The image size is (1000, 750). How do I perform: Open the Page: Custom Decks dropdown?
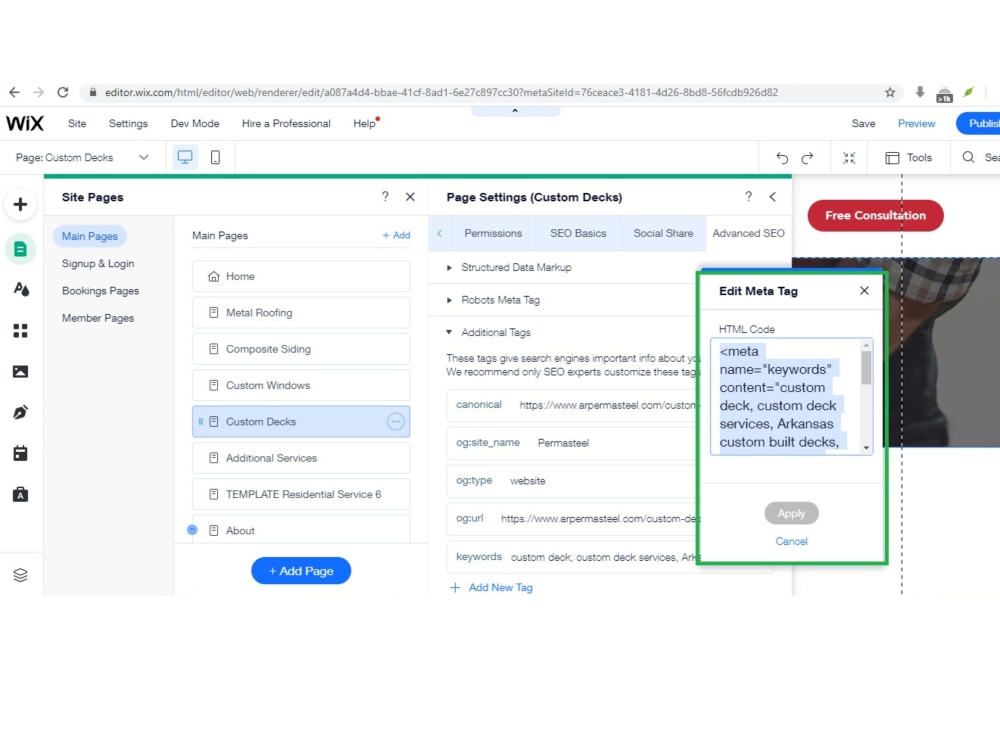pyautogui.click(x=82, y=158)
